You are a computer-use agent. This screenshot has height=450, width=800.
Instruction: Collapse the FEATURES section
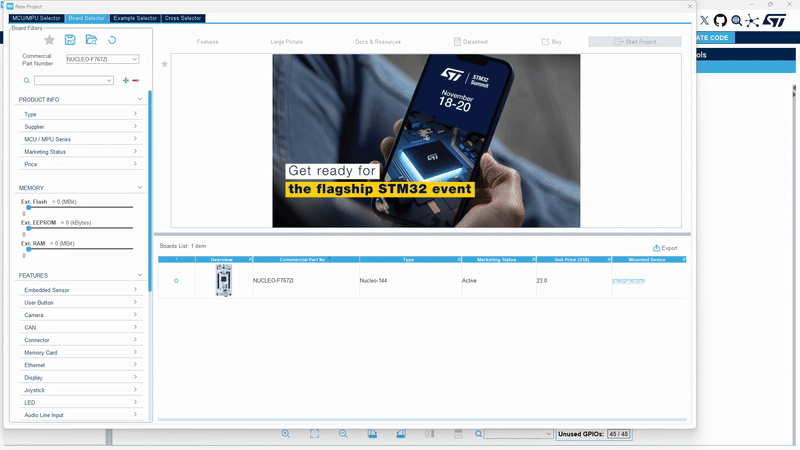[140, 275]
